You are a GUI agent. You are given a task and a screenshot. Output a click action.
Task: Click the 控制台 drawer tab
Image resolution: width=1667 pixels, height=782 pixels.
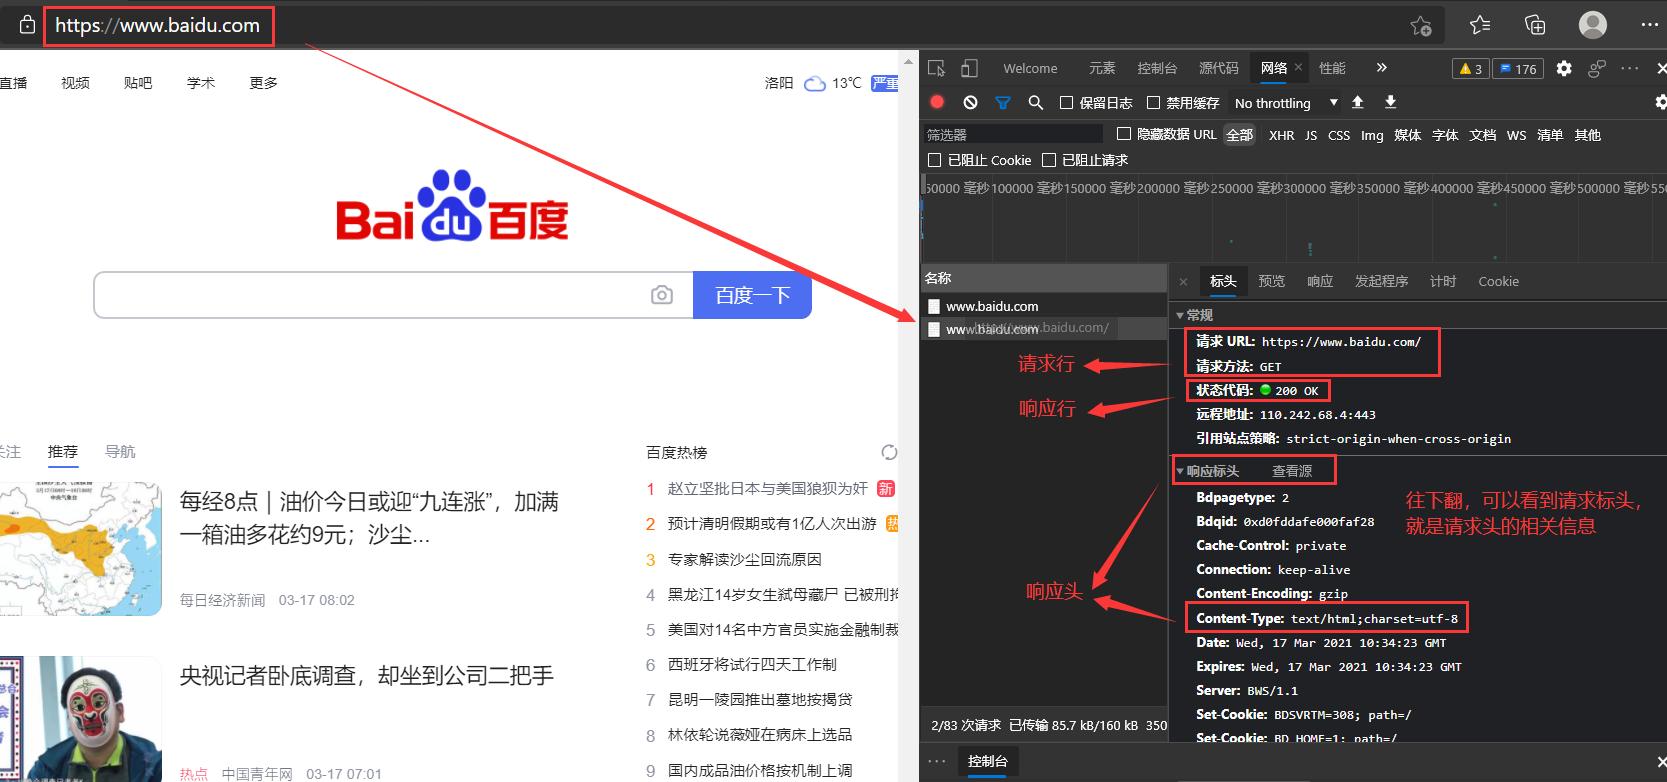pyautogui.click(x=987, y=761)
